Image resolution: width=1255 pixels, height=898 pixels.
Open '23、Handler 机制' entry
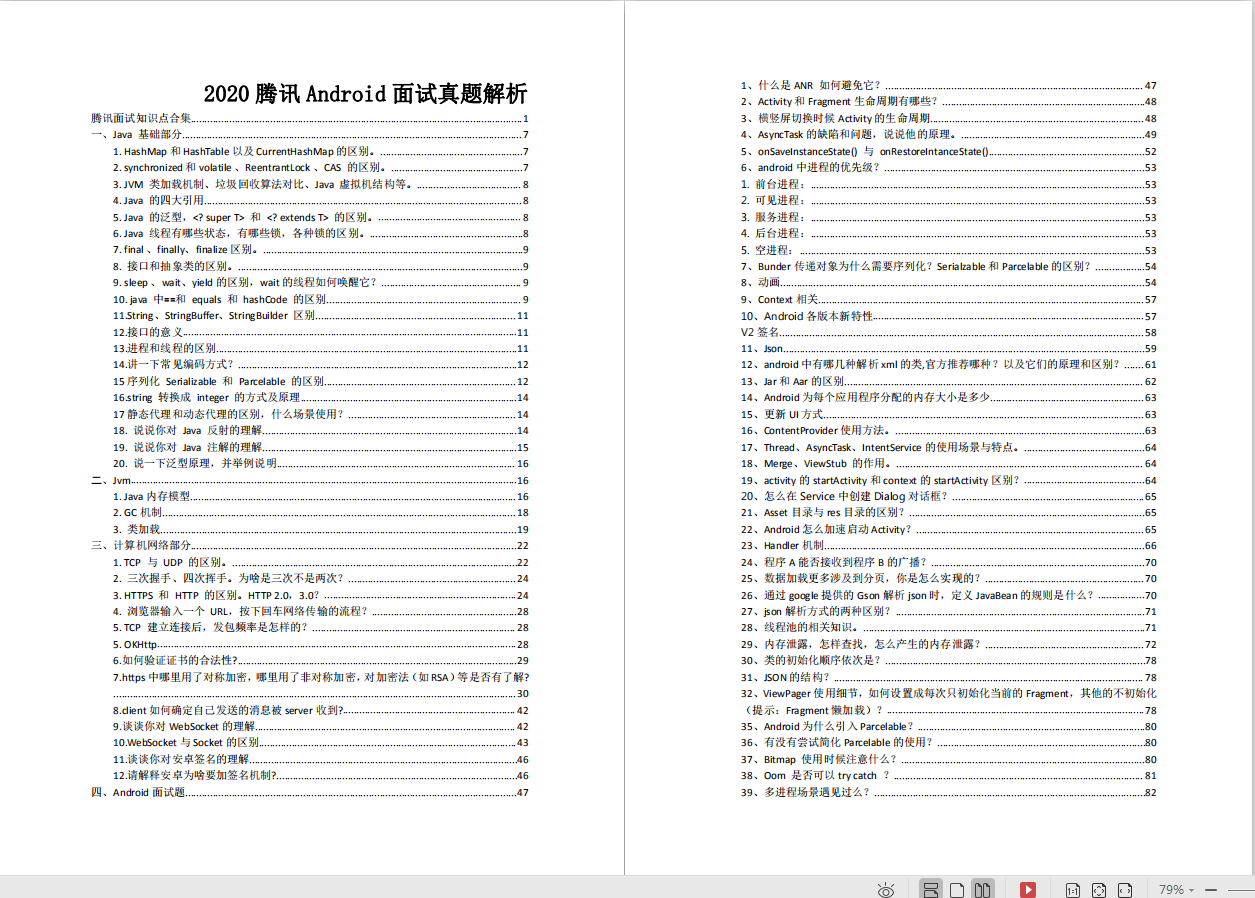click(949, 546)
